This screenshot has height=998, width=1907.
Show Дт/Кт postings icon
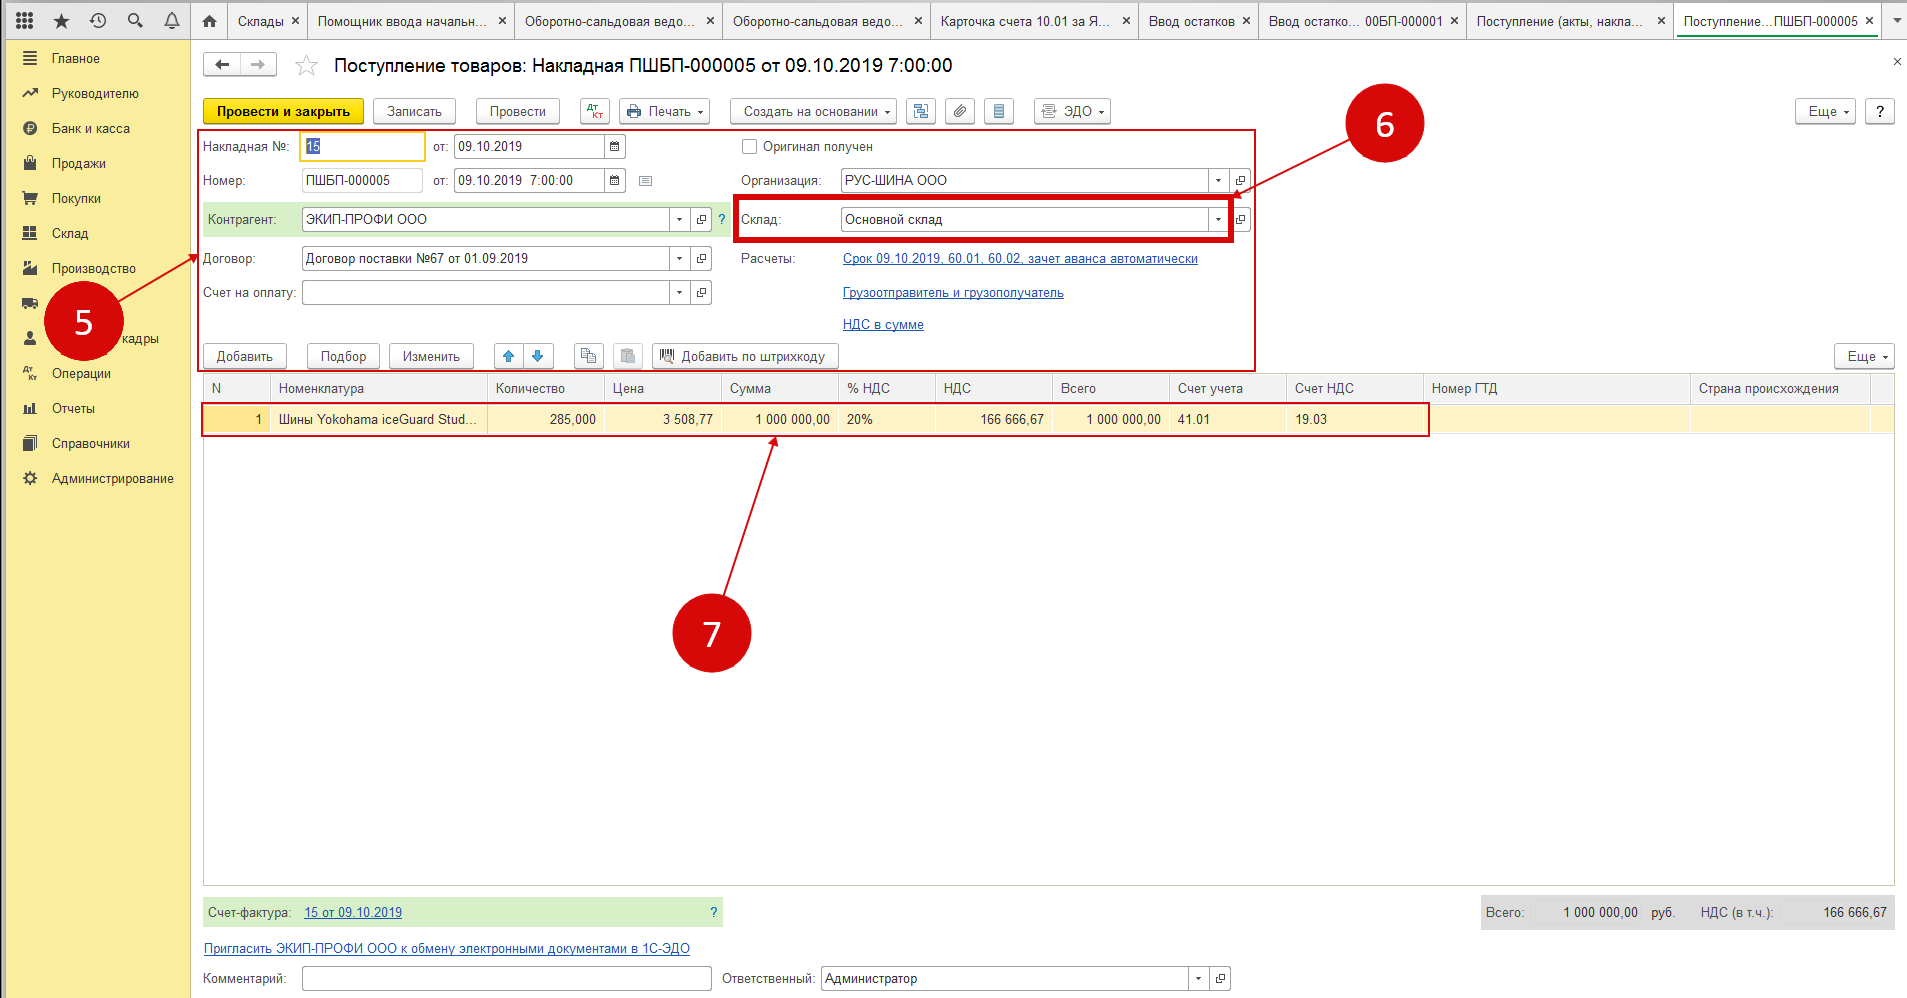point(595,111)
